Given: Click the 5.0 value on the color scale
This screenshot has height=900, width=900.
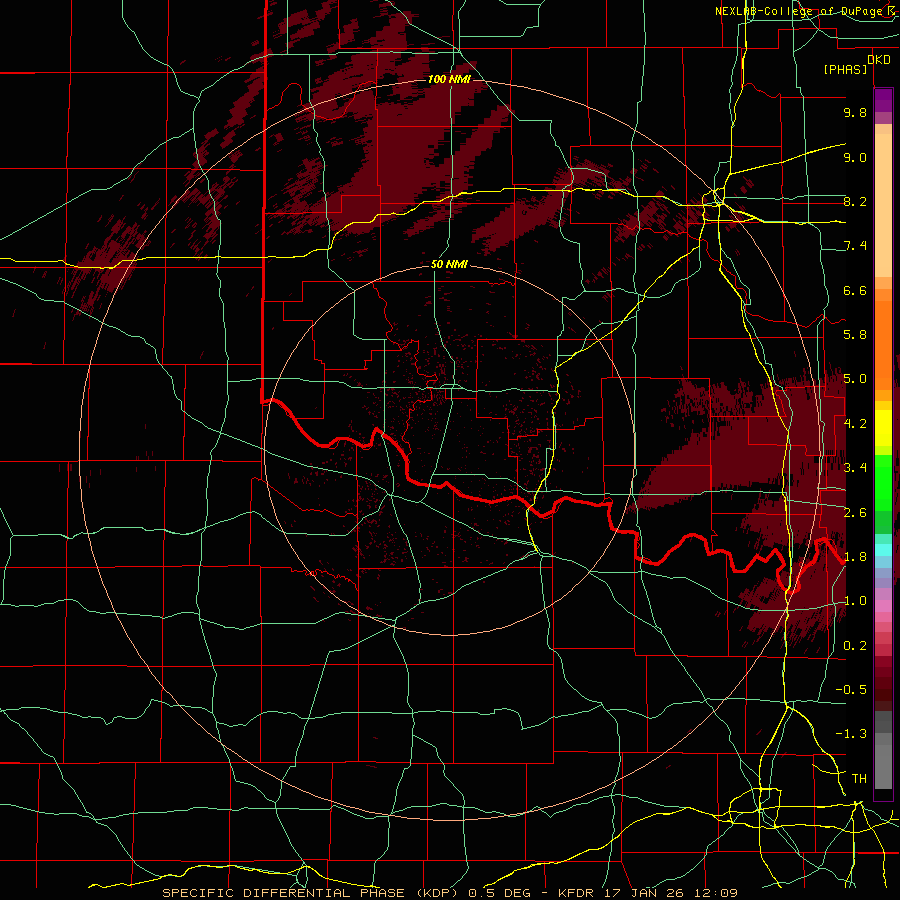Looking at the screenshot, I should 855,379.
